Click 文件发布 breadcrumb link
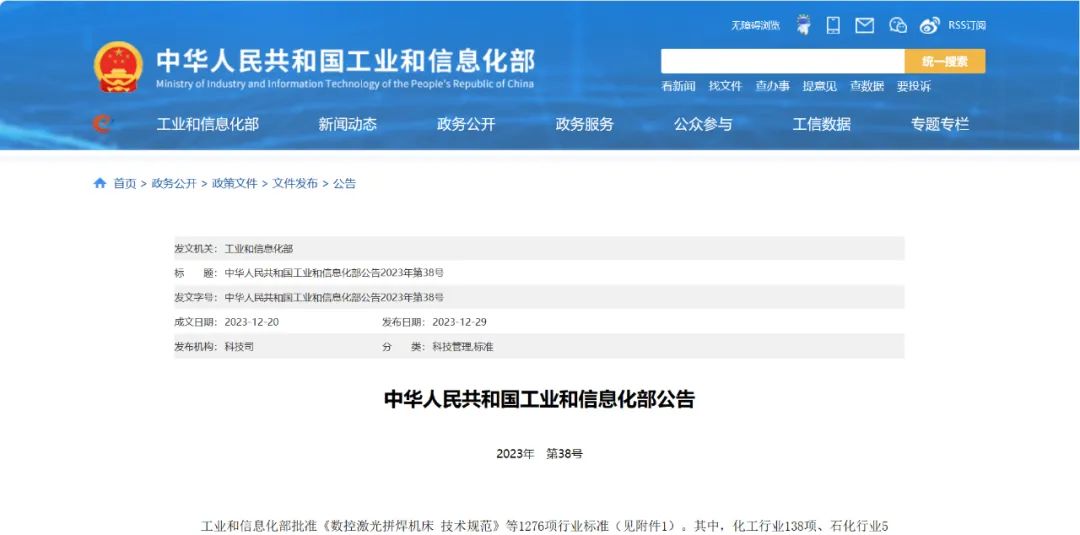The width and height of the screenshot is (1080, 535). [295, 183]
